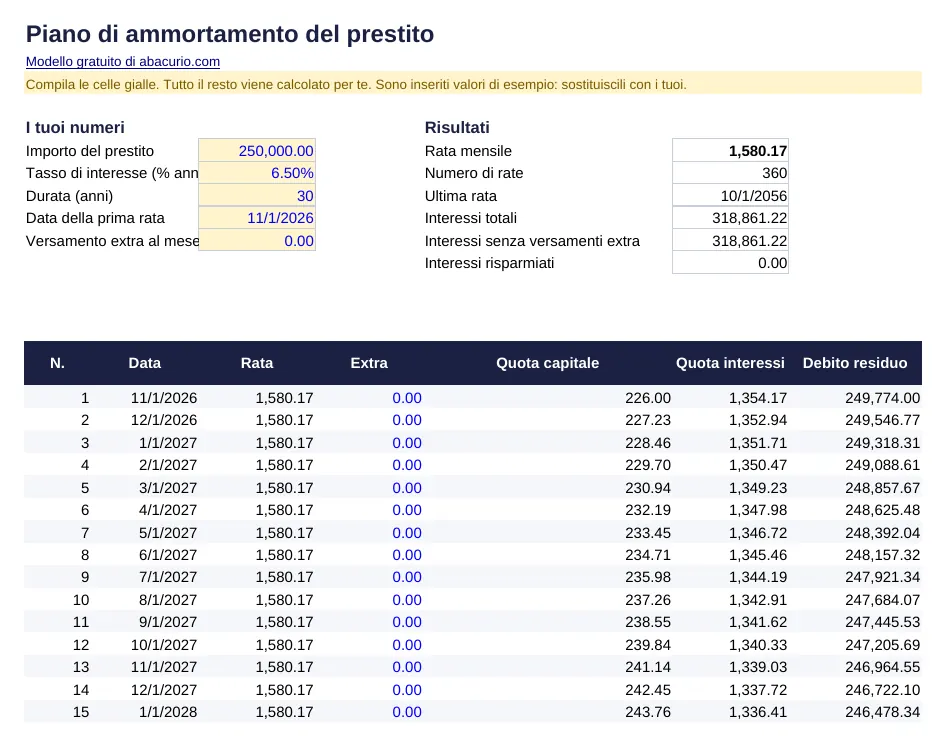
Task: Select the Versamento extra al mese input cell
Action: pos(257,241)
